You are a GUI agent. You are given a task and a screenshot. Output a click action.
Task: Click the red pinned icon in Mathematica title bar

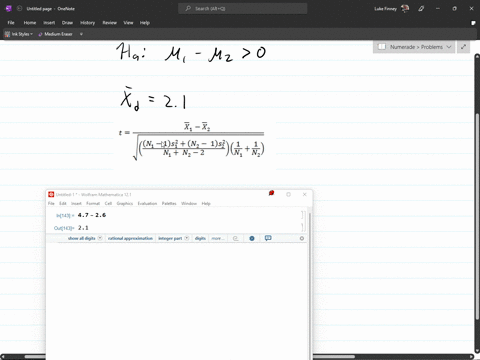(271, 193)
